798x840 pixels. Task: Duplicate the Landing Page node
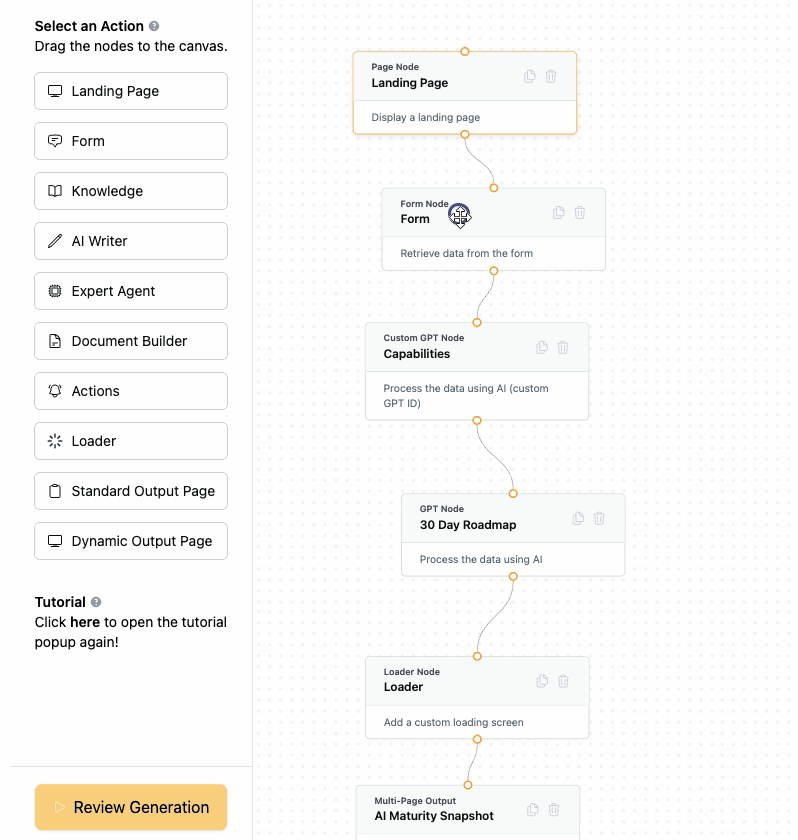[x=530, y=76]
